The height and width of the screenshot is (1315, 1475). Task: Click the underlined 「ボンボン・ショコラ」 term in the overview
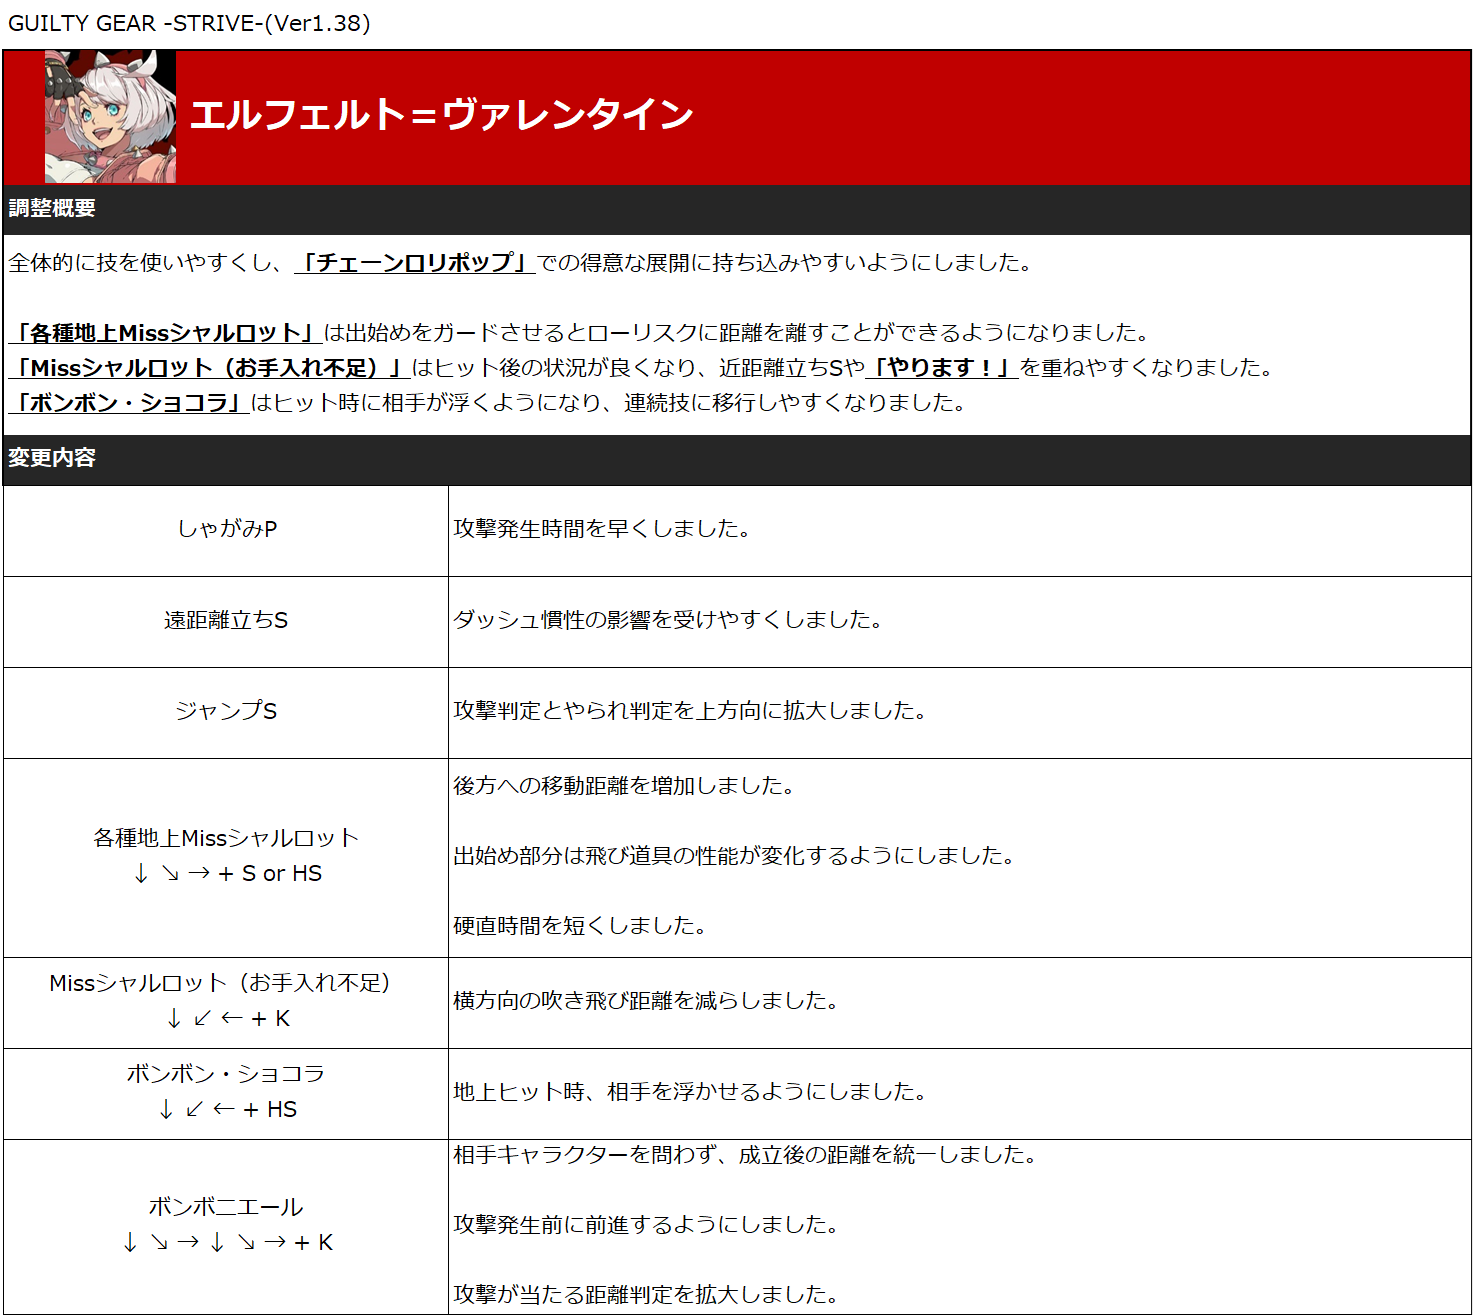point(128,403)
